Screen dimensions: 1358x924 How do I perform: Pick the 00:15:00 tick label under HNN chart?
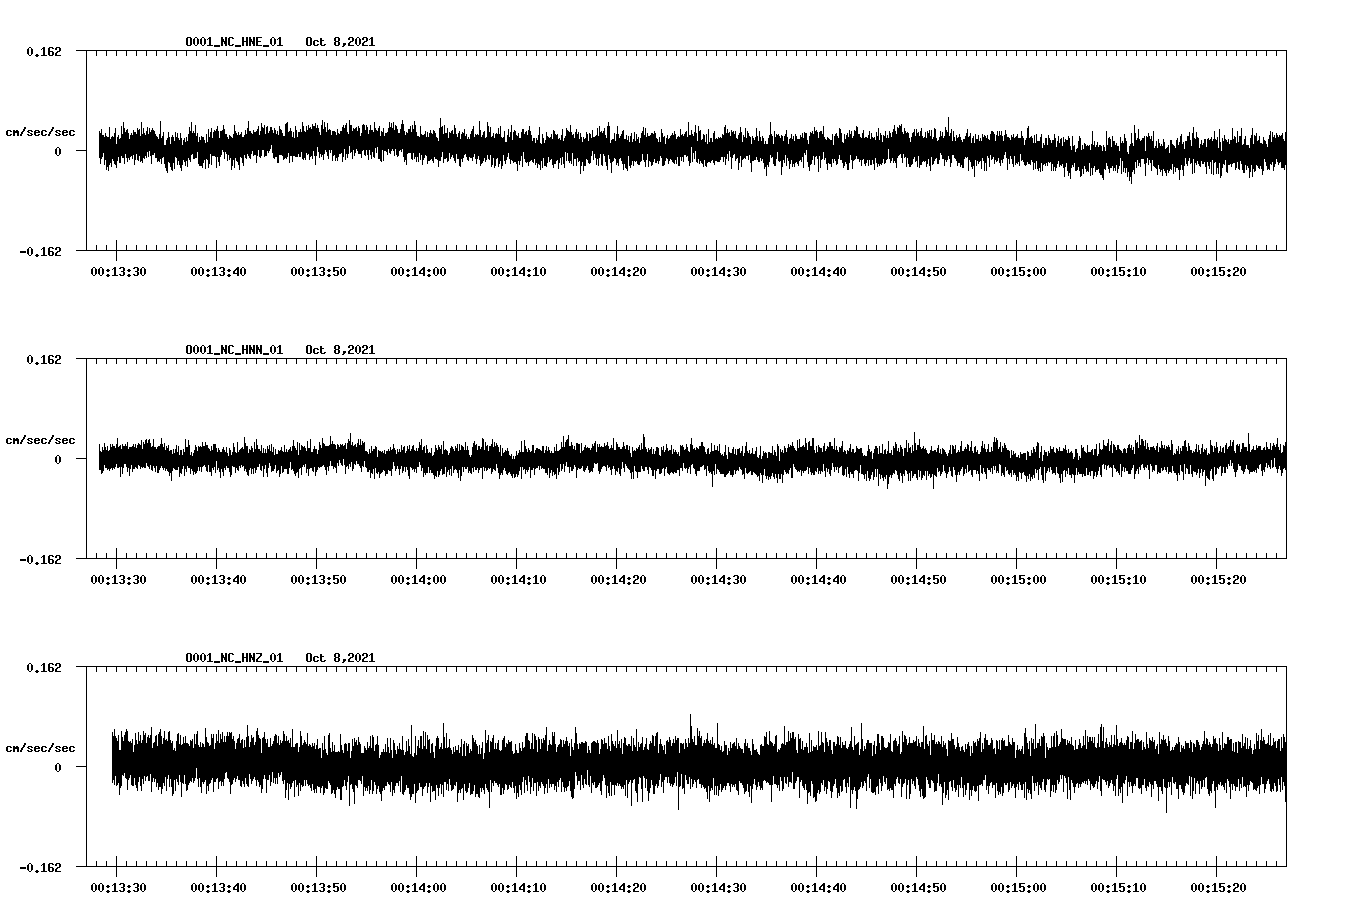[x=1018, y=580]
